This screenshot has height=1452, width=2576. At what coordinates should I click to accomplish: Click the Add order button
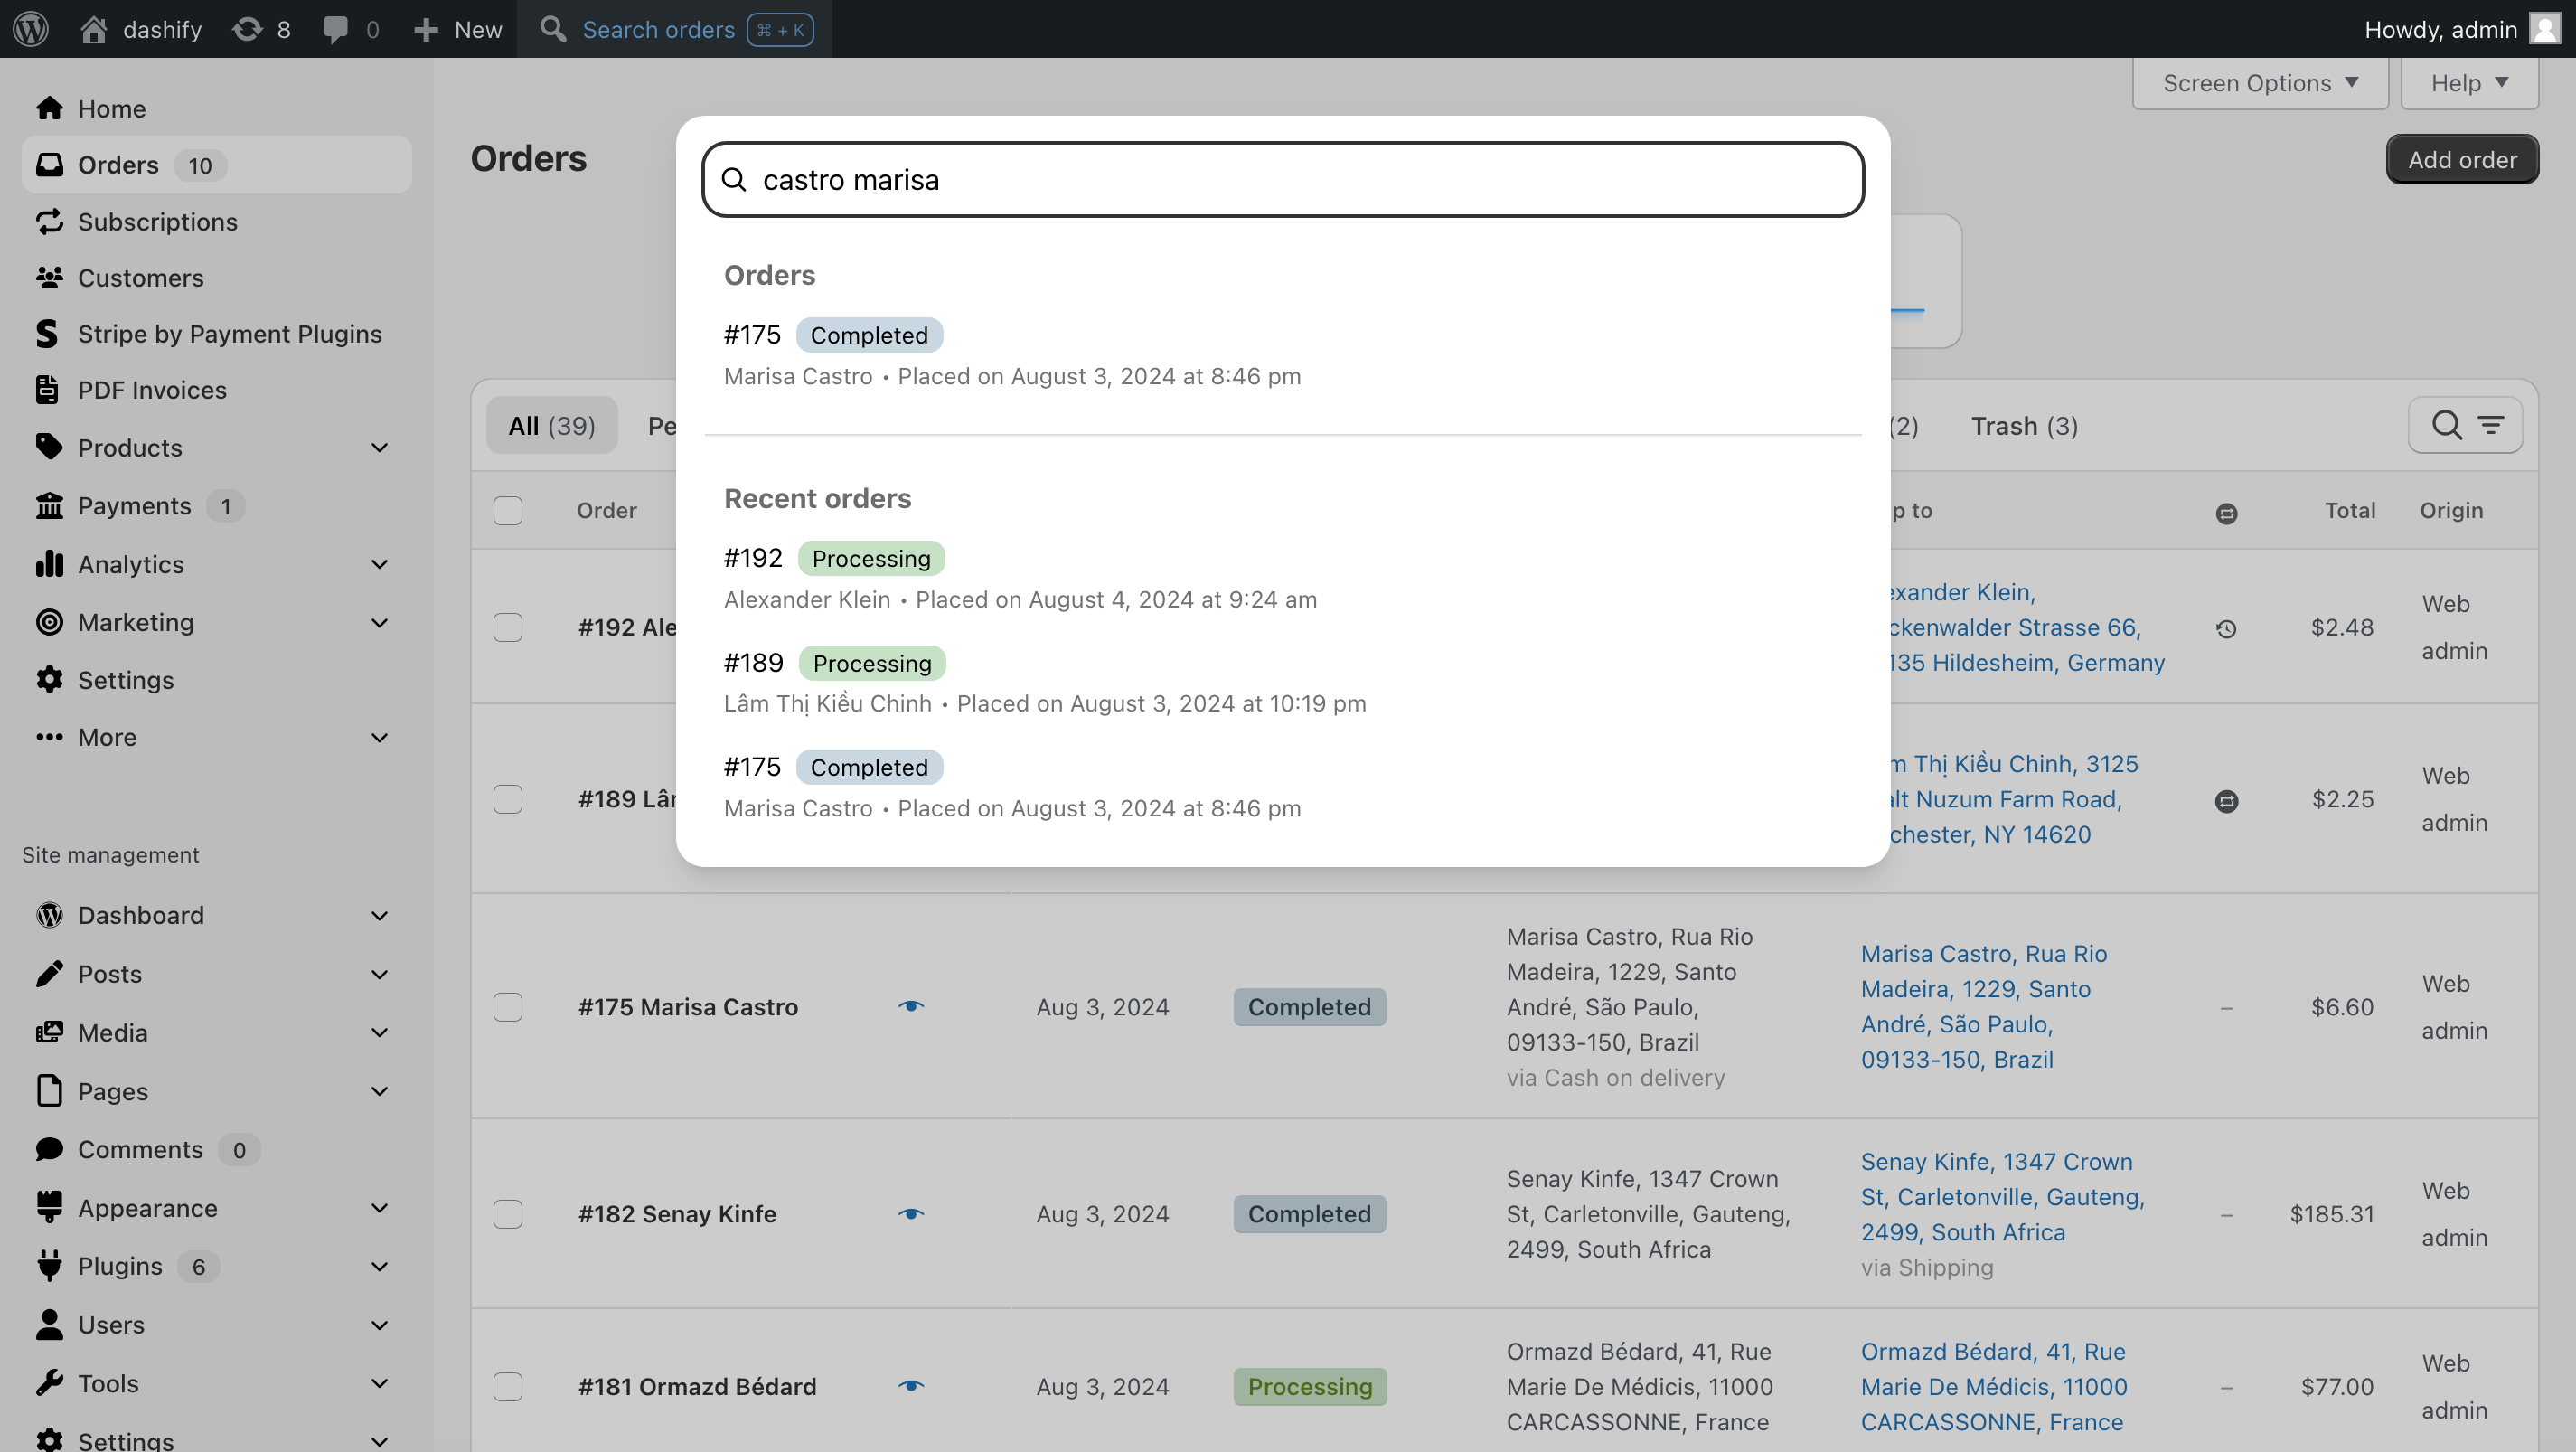pyautogui.click(x=2463, y=159)
